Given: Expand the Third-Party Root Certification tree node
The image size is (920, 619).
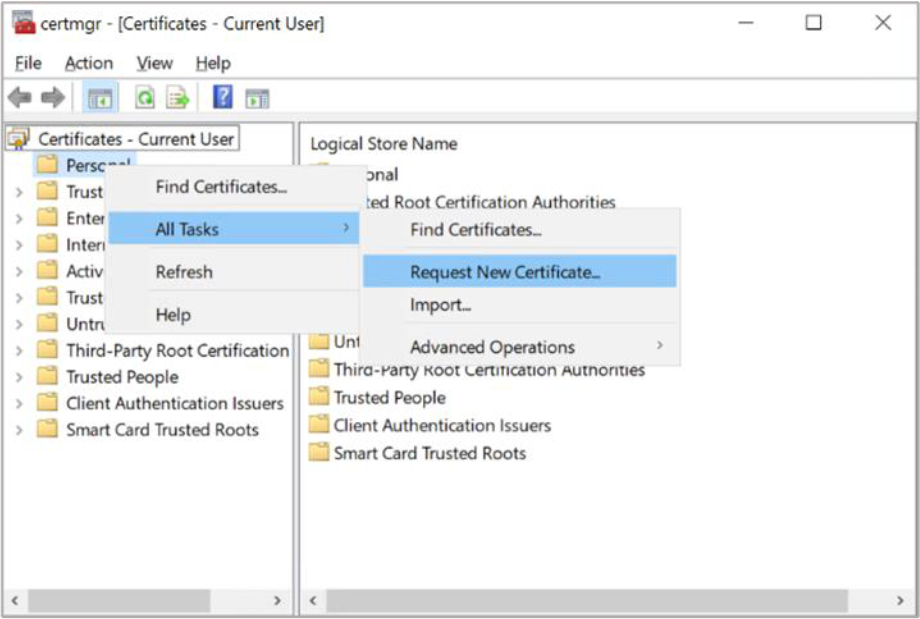Looking at the screenshot, I should click(x=19, y=351).
